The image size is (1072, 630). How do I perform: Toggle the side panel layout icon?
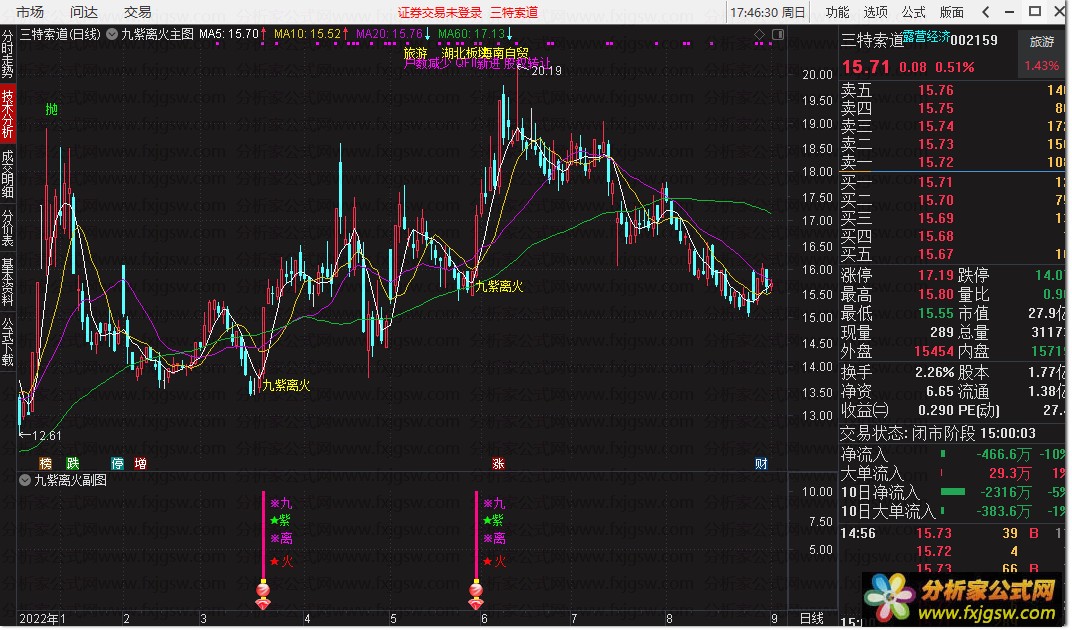[778, 34]
